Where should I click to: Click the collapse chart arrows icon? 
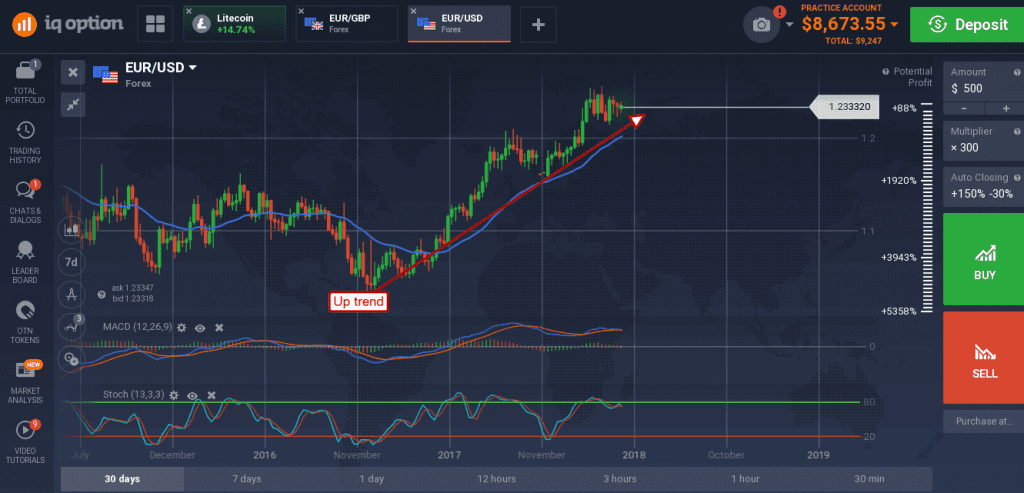click(x=73, y=104)
